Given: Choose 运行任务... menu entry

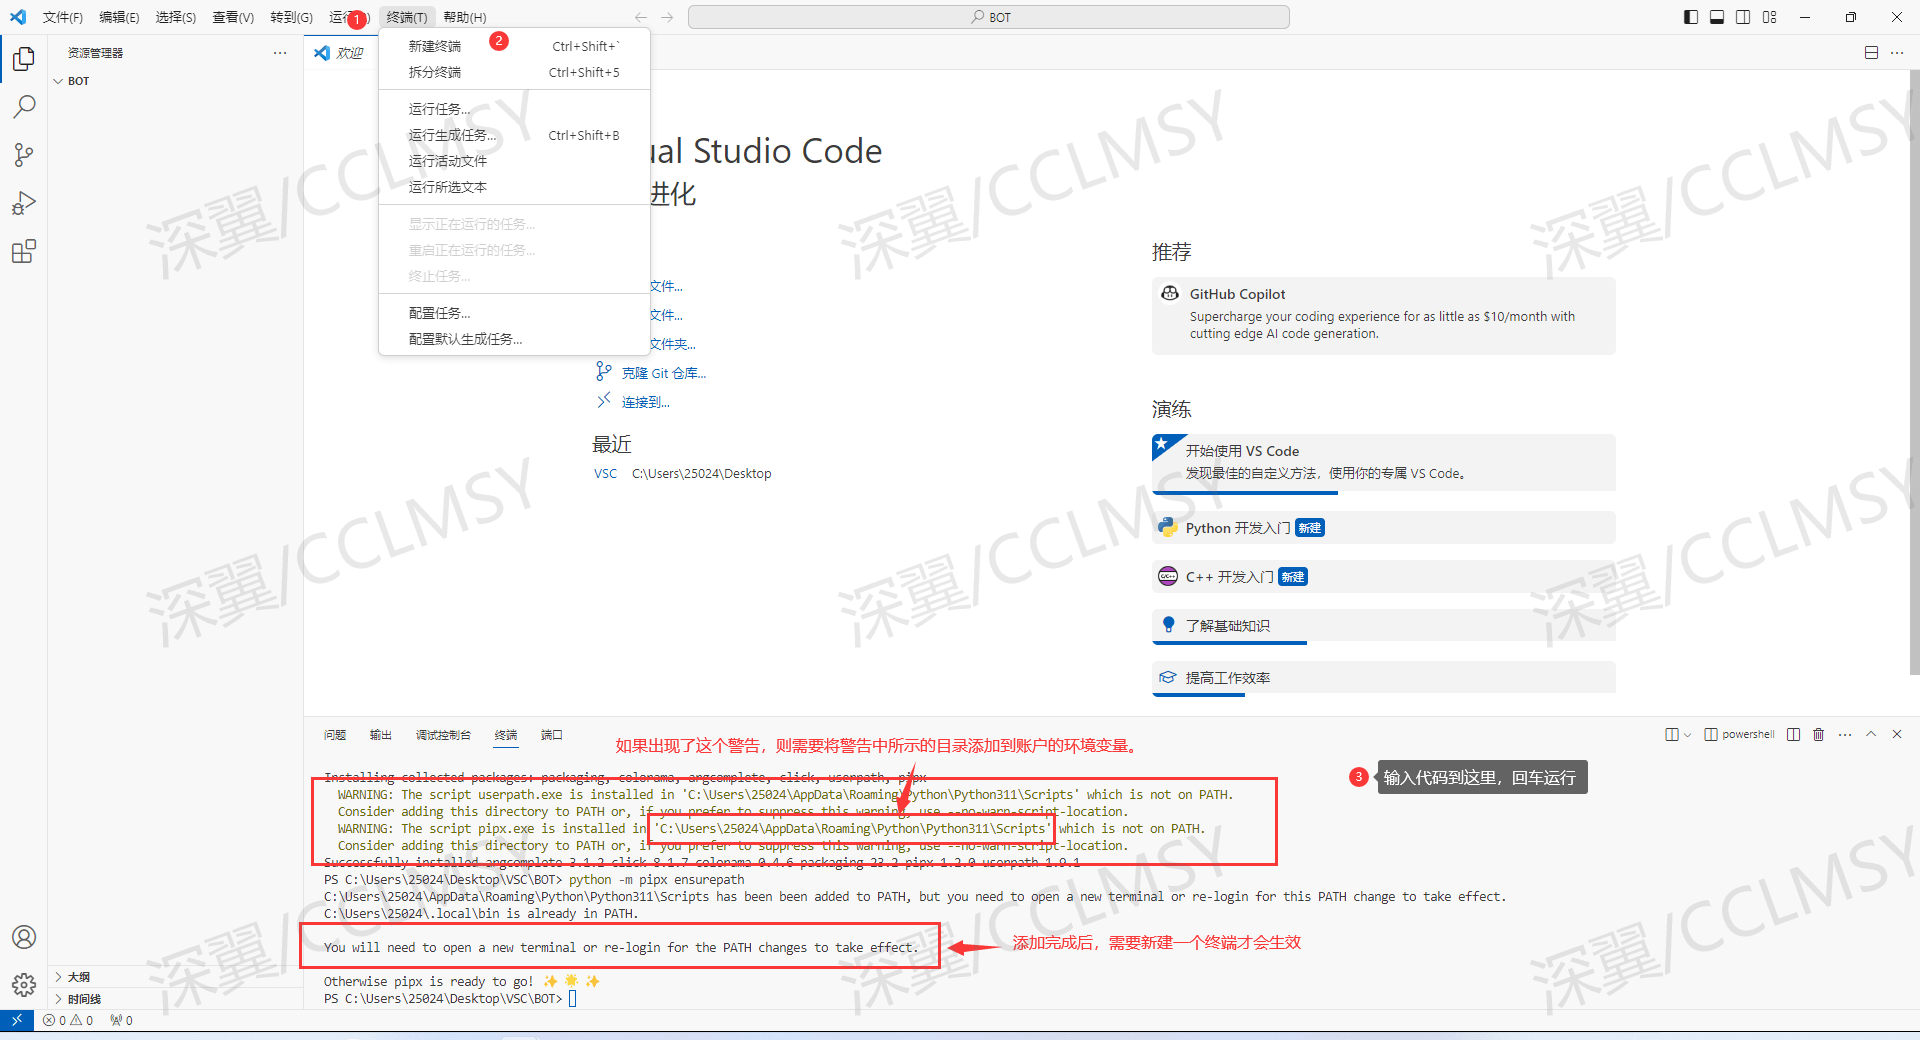Looking at the screenshot, I should pyautogui.click(x=514, y=109).
